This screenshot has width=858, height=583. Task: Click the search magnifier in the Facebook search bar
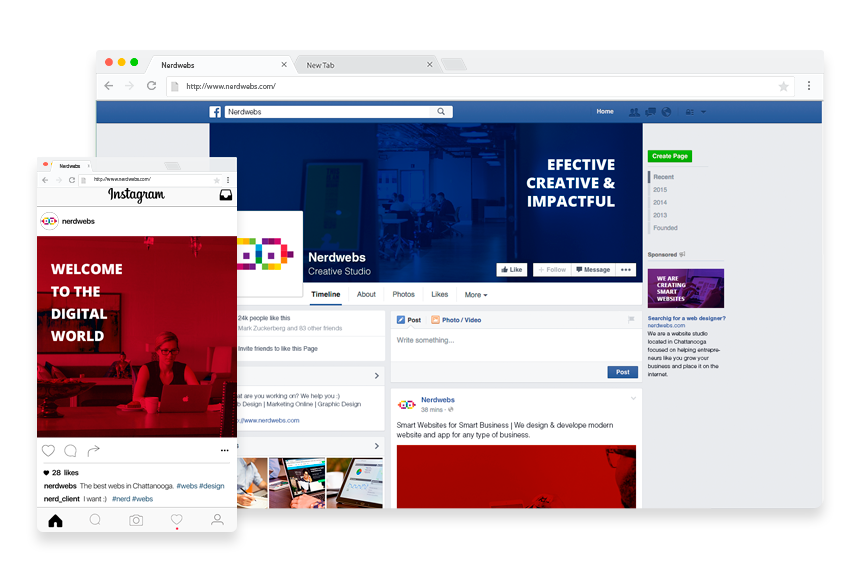441,112
